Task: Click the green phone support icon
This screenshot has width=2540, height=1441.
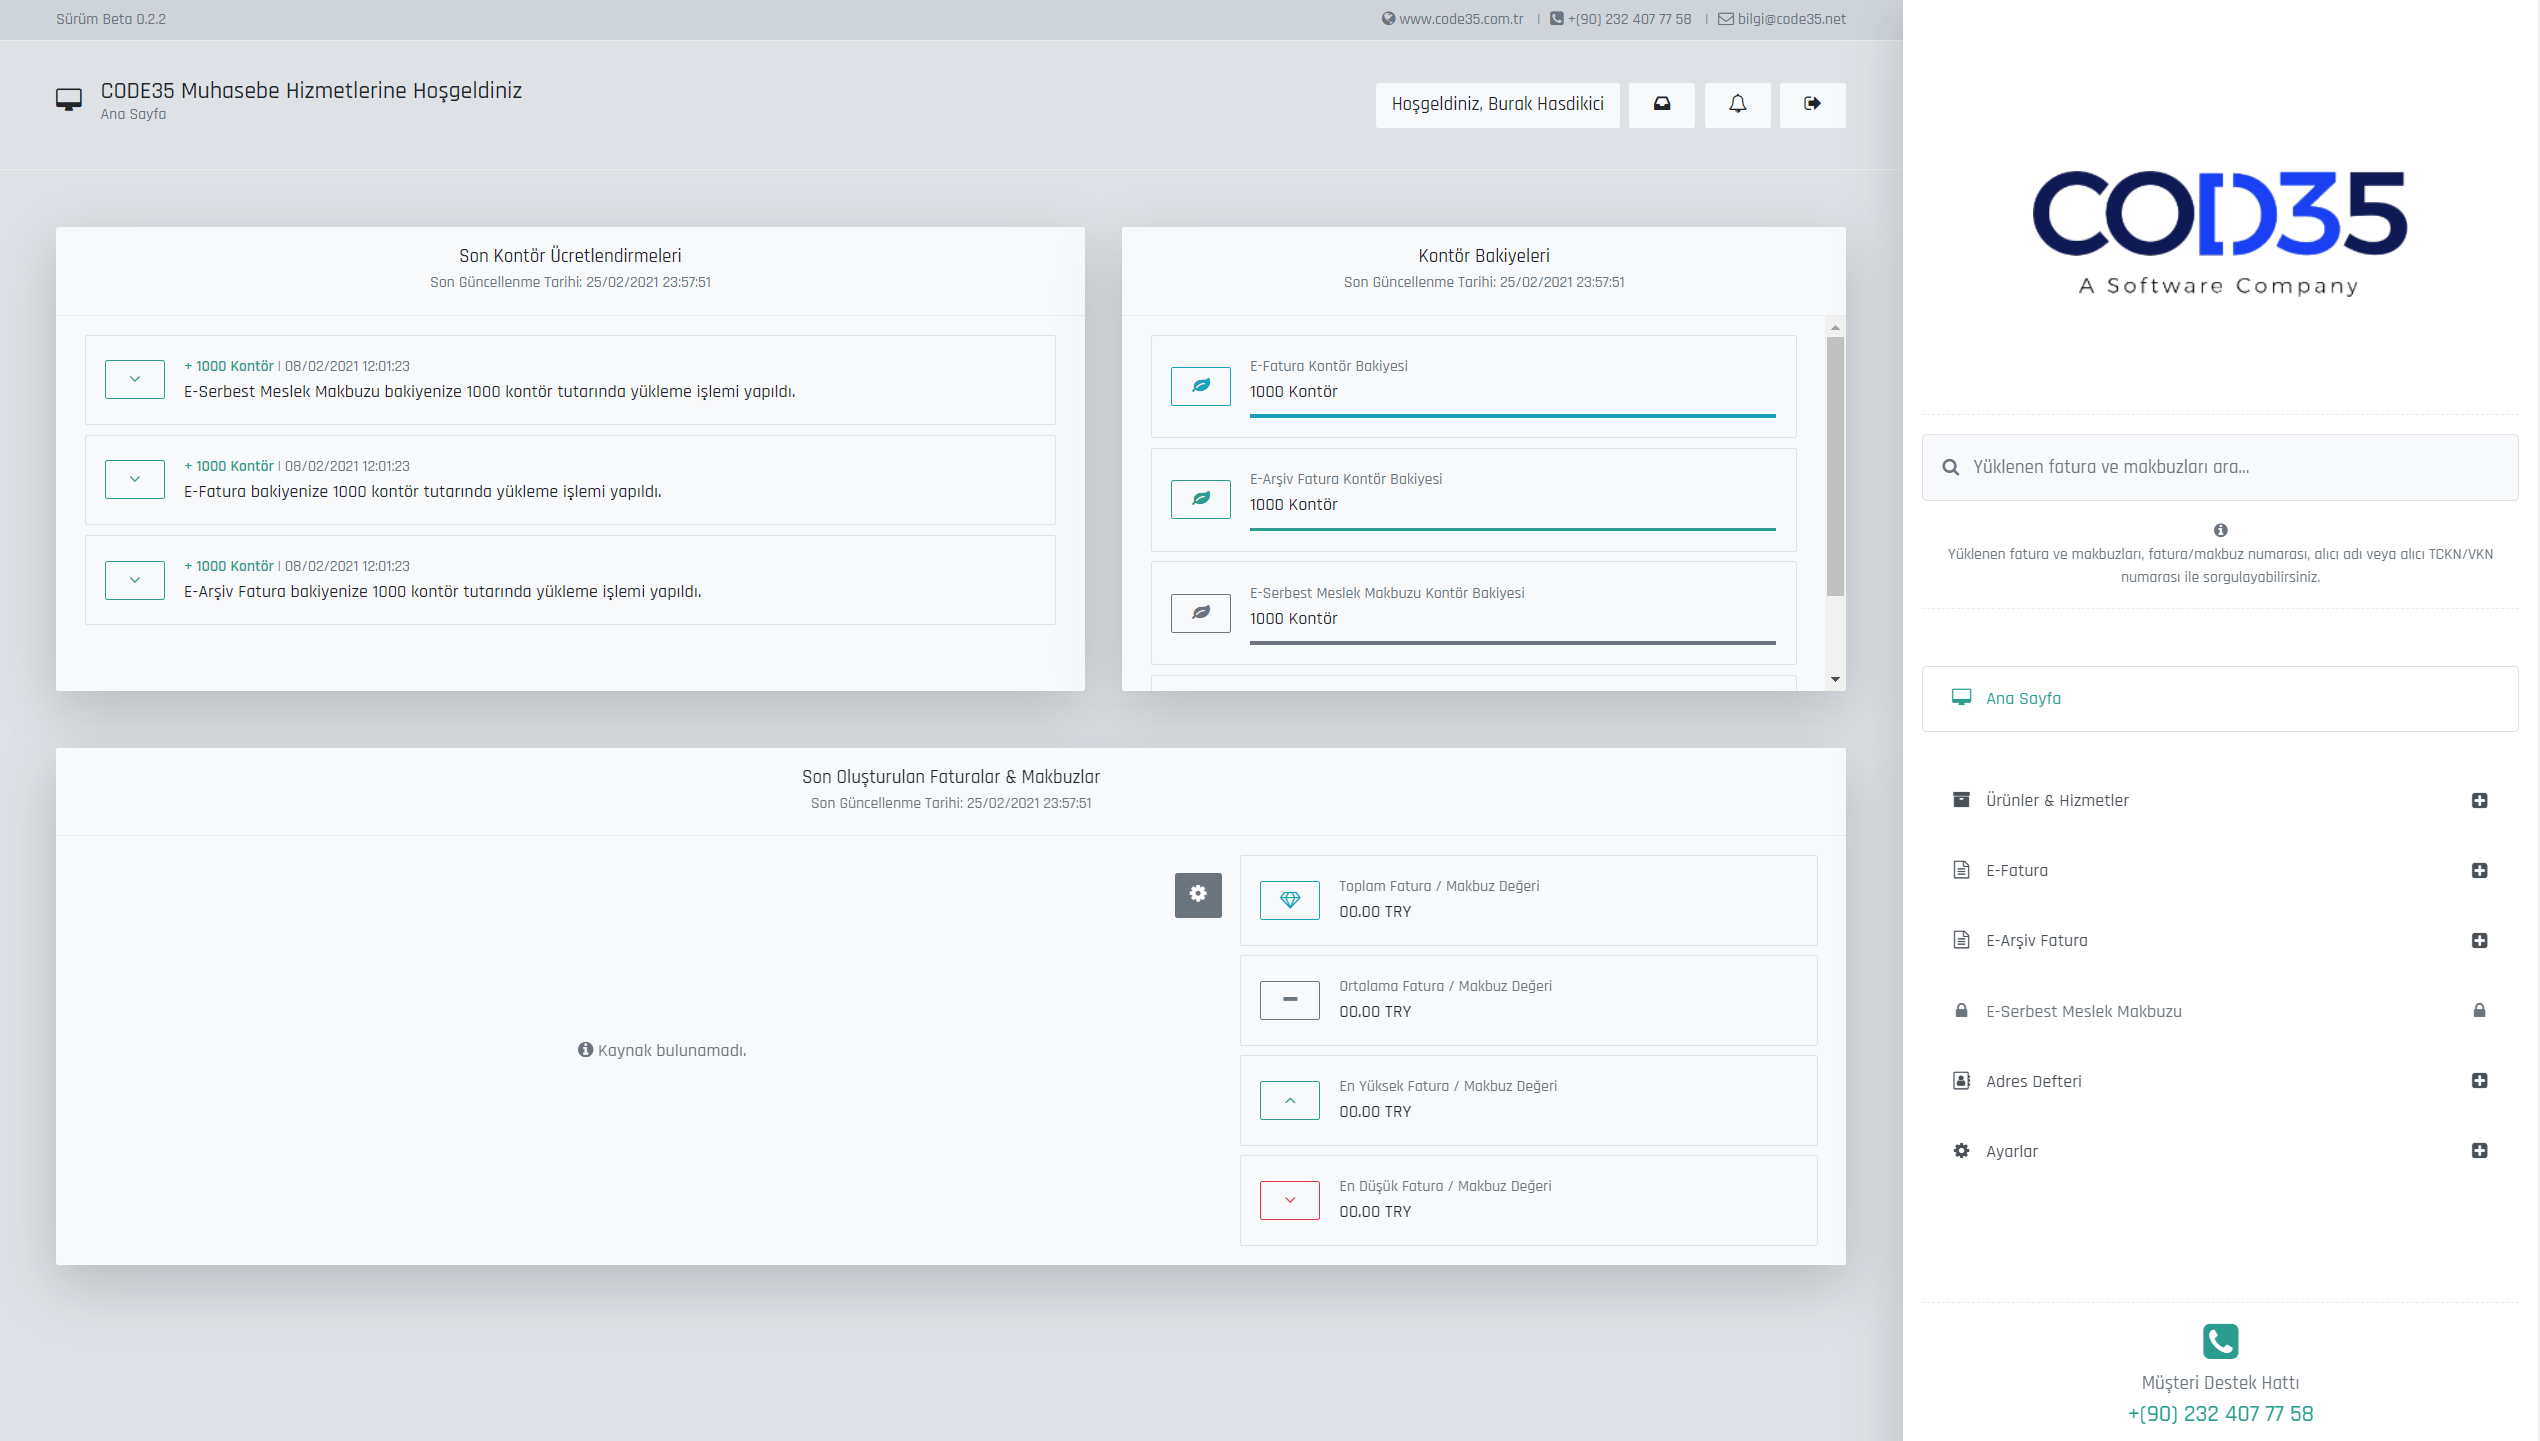Action: tap(2219, 1340)
